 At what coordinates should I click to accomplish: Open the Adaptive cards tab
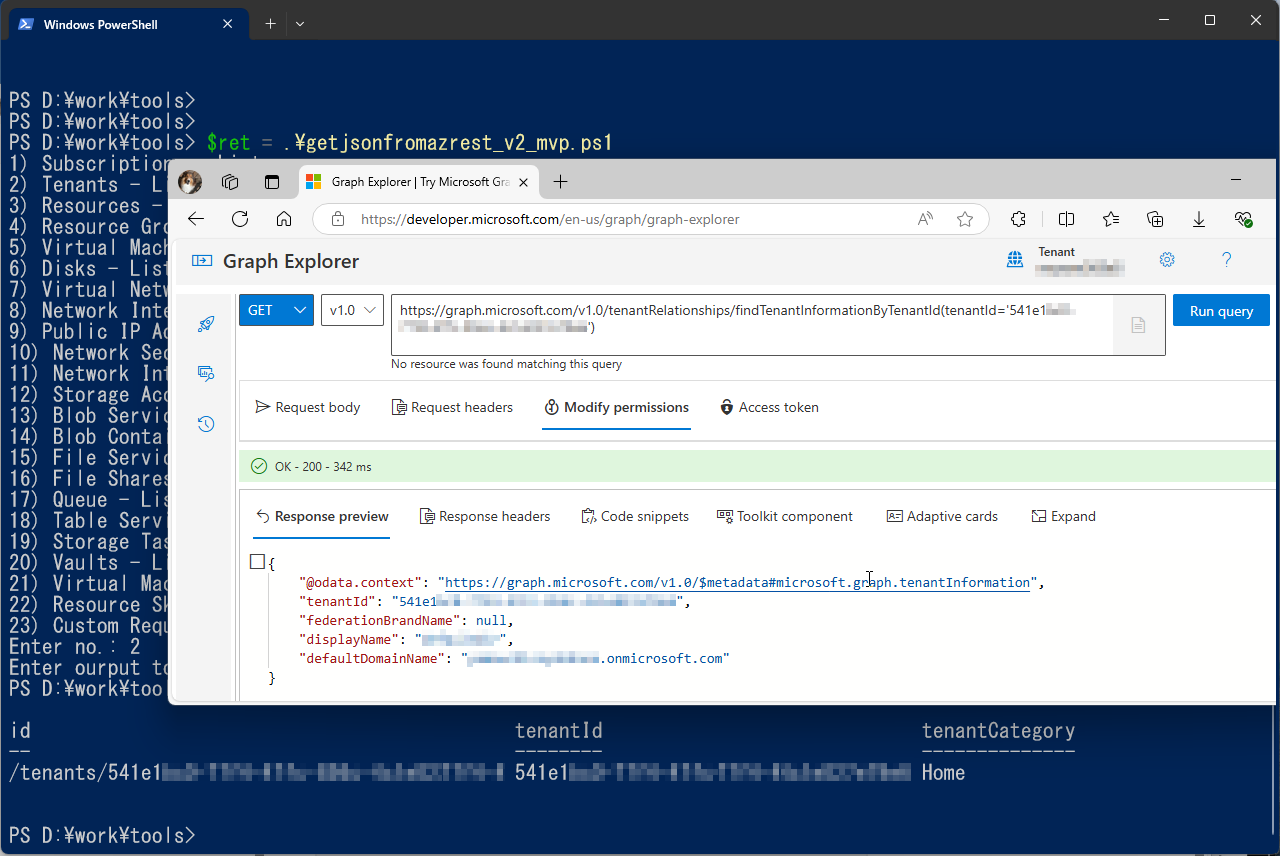942,516
